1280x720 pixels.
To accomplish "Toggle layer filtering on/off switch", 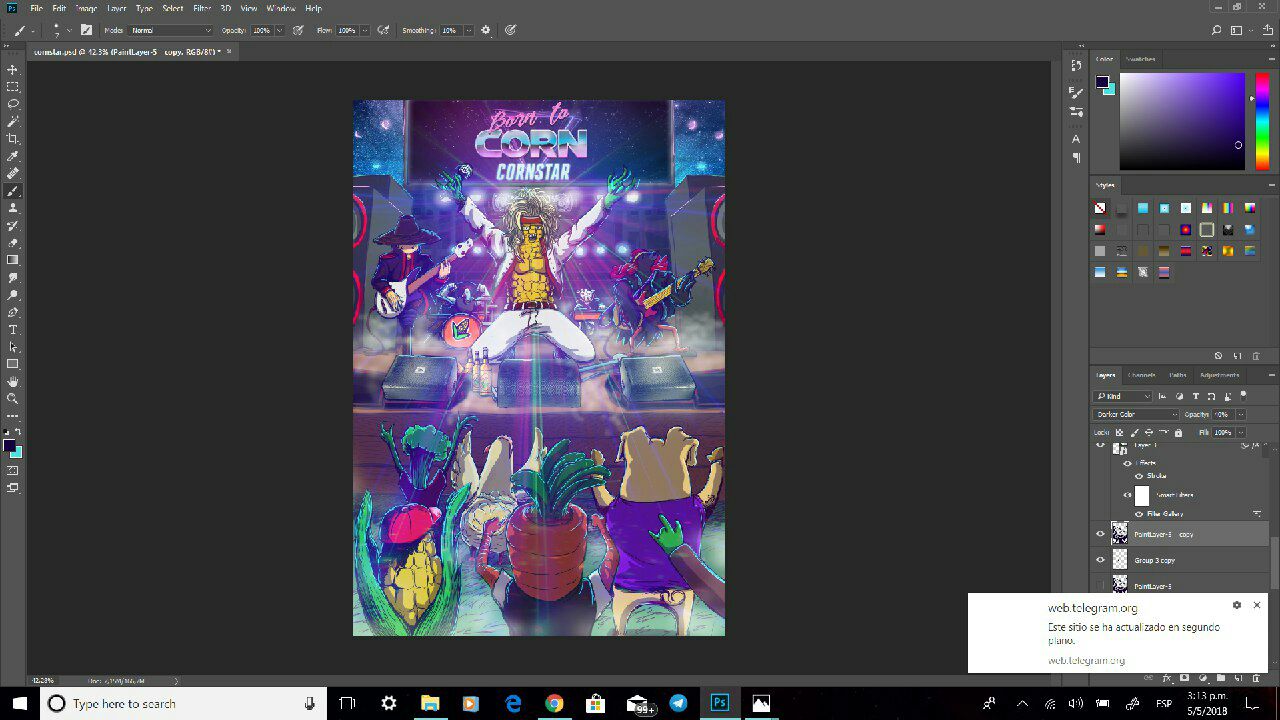I will click(1243, 396).
